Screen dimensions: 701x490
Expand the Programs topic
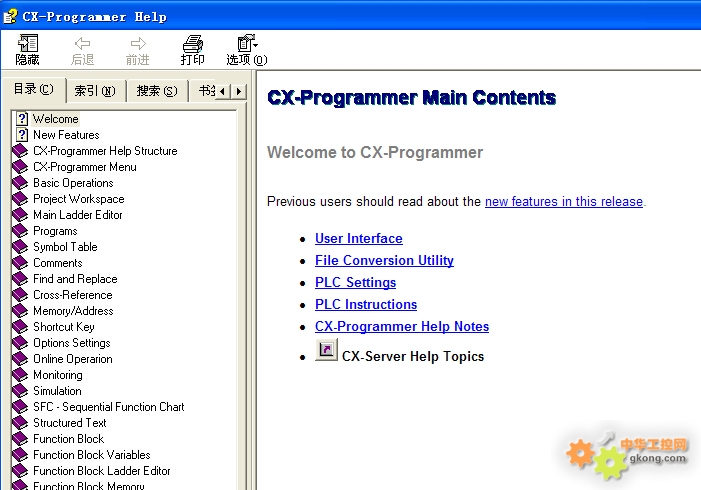[x=55, y=231]
